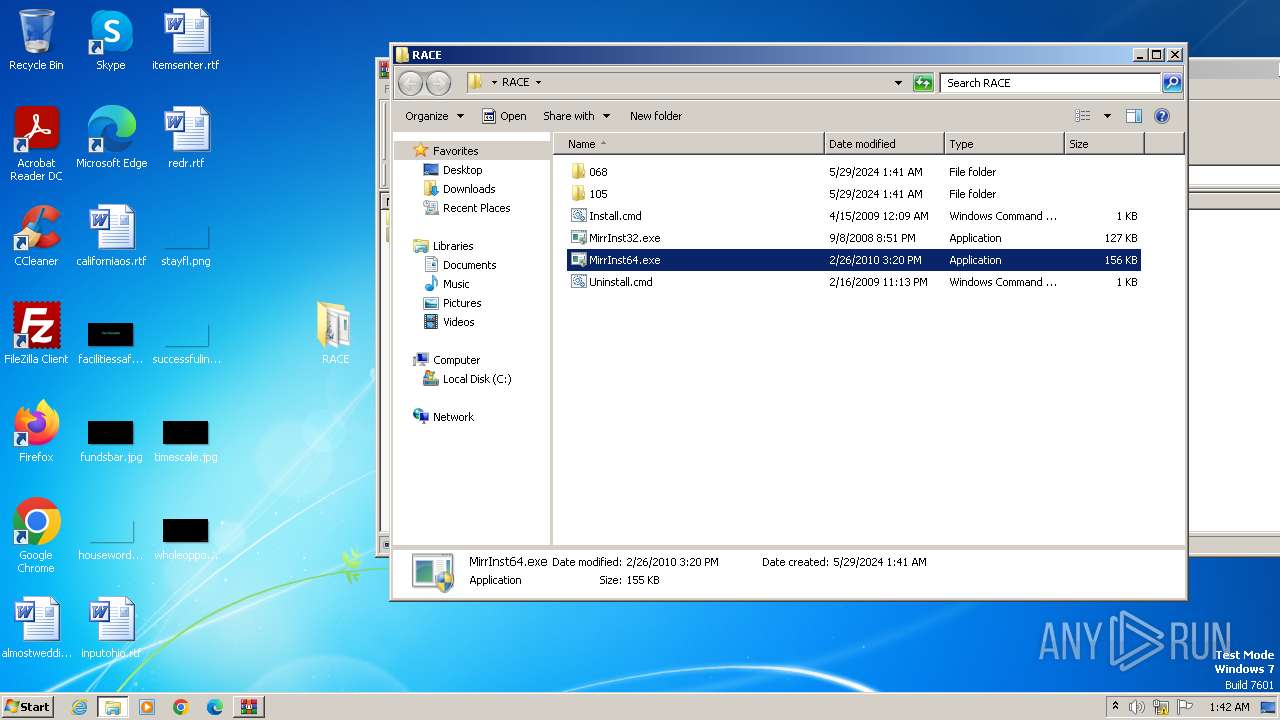Open Desktop in Favorites

462,170
